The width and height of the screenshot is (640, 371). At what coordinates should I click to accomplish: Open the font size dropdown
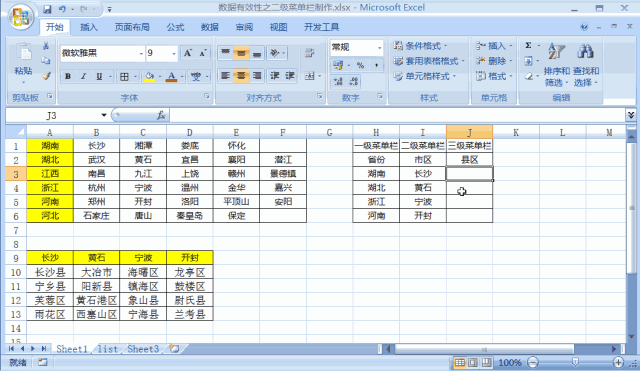click(x=174, y=53)
